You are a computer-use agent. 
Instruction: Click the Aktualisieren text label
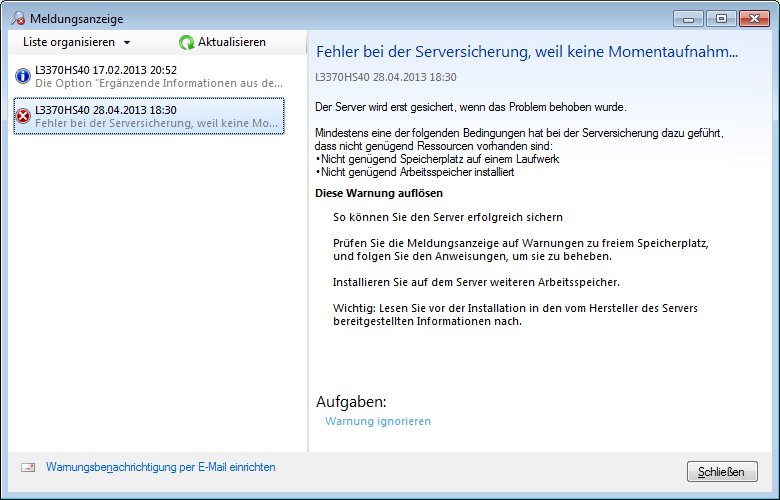coord(232,42)
